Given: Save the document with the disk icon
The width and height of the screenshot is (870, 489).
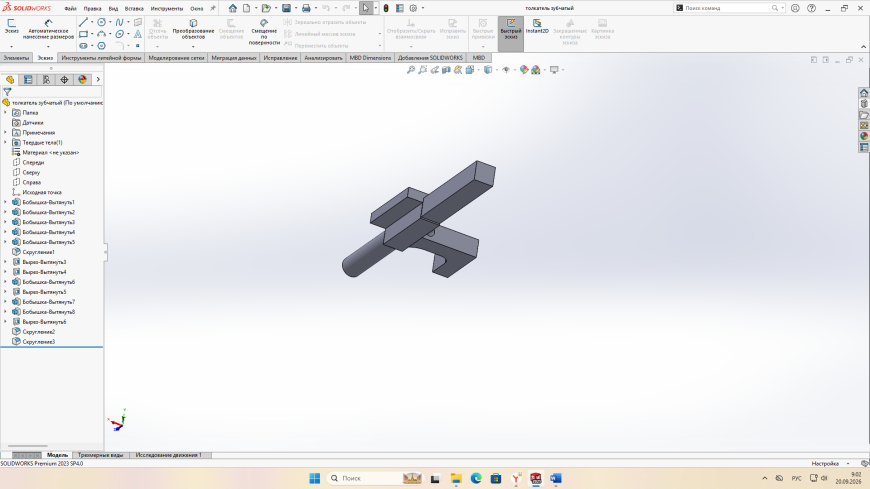Looking at the screenshot, I should click(x=286, y=8).
